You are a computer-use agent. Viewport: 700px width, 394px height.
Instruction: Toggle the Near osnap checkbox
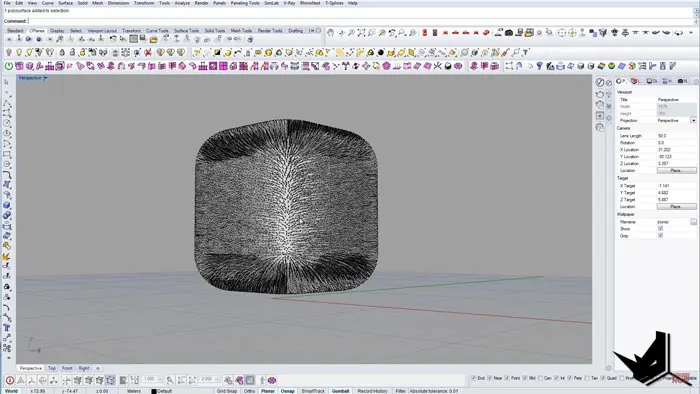[490, 378]
